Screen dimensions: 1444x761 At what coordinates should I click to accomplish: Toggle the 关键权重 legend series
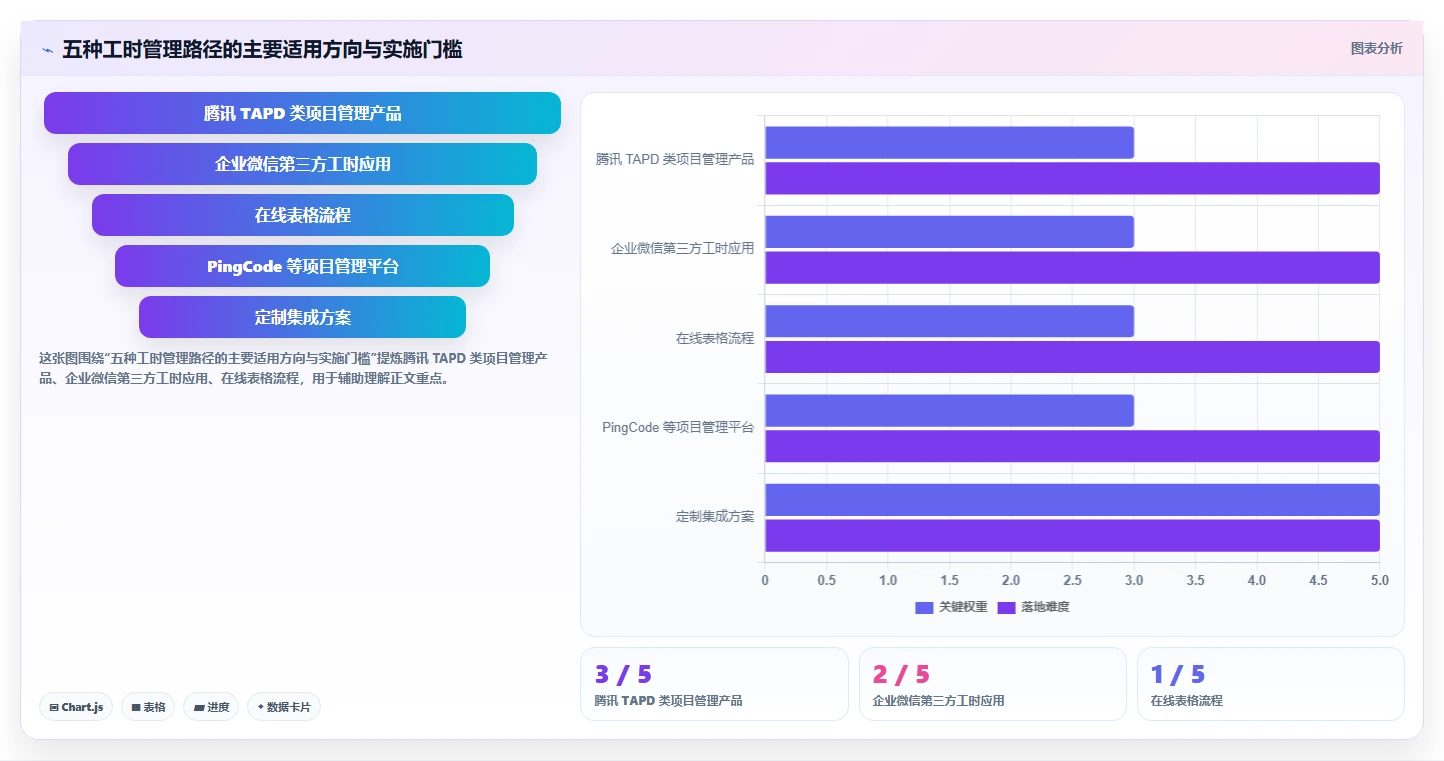coord(951,607)
